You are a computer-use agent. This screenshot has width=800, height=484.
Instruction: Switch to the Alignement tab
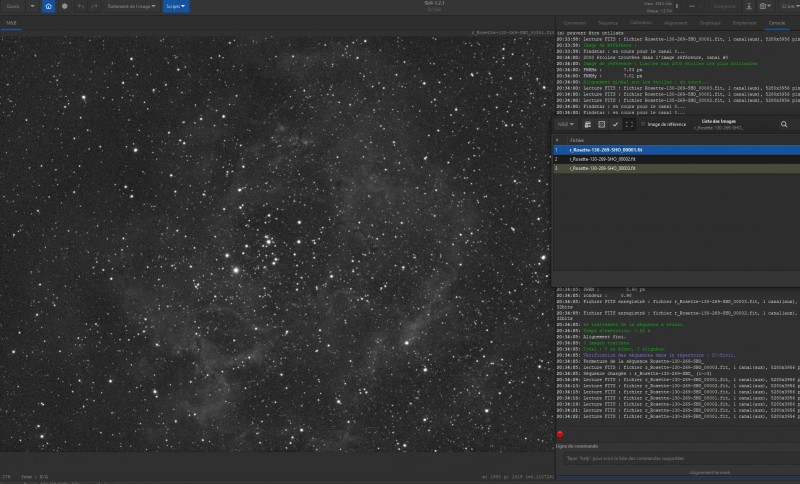tap(676, 23)
